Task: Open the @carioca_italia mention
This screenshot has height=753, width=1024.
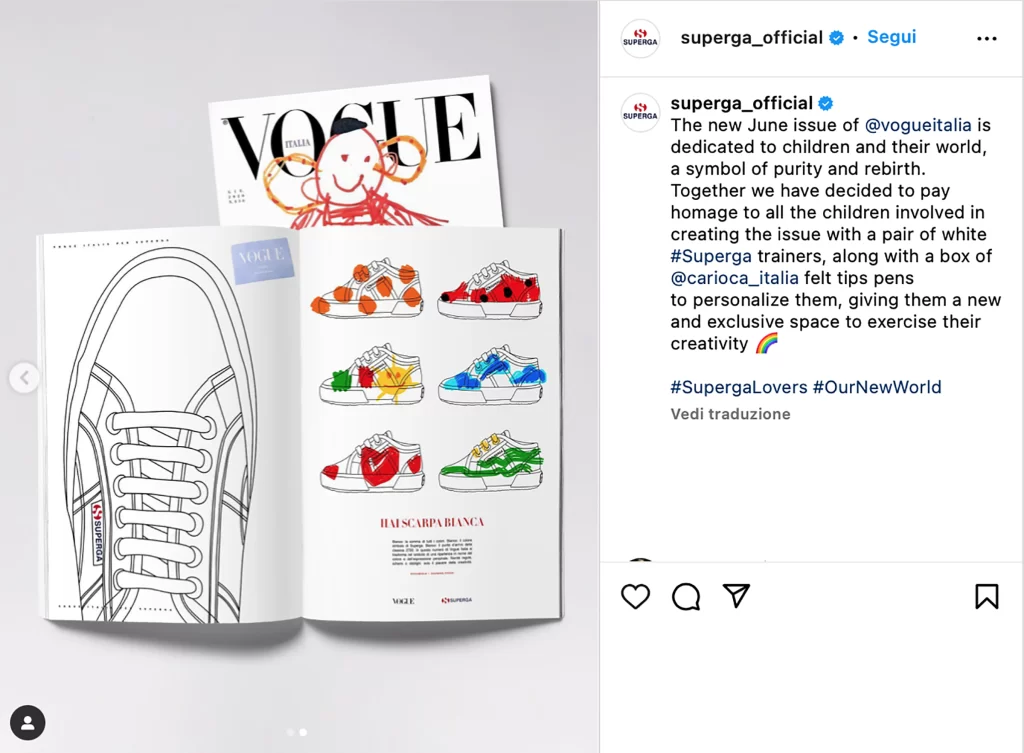Action: (734, 278)
